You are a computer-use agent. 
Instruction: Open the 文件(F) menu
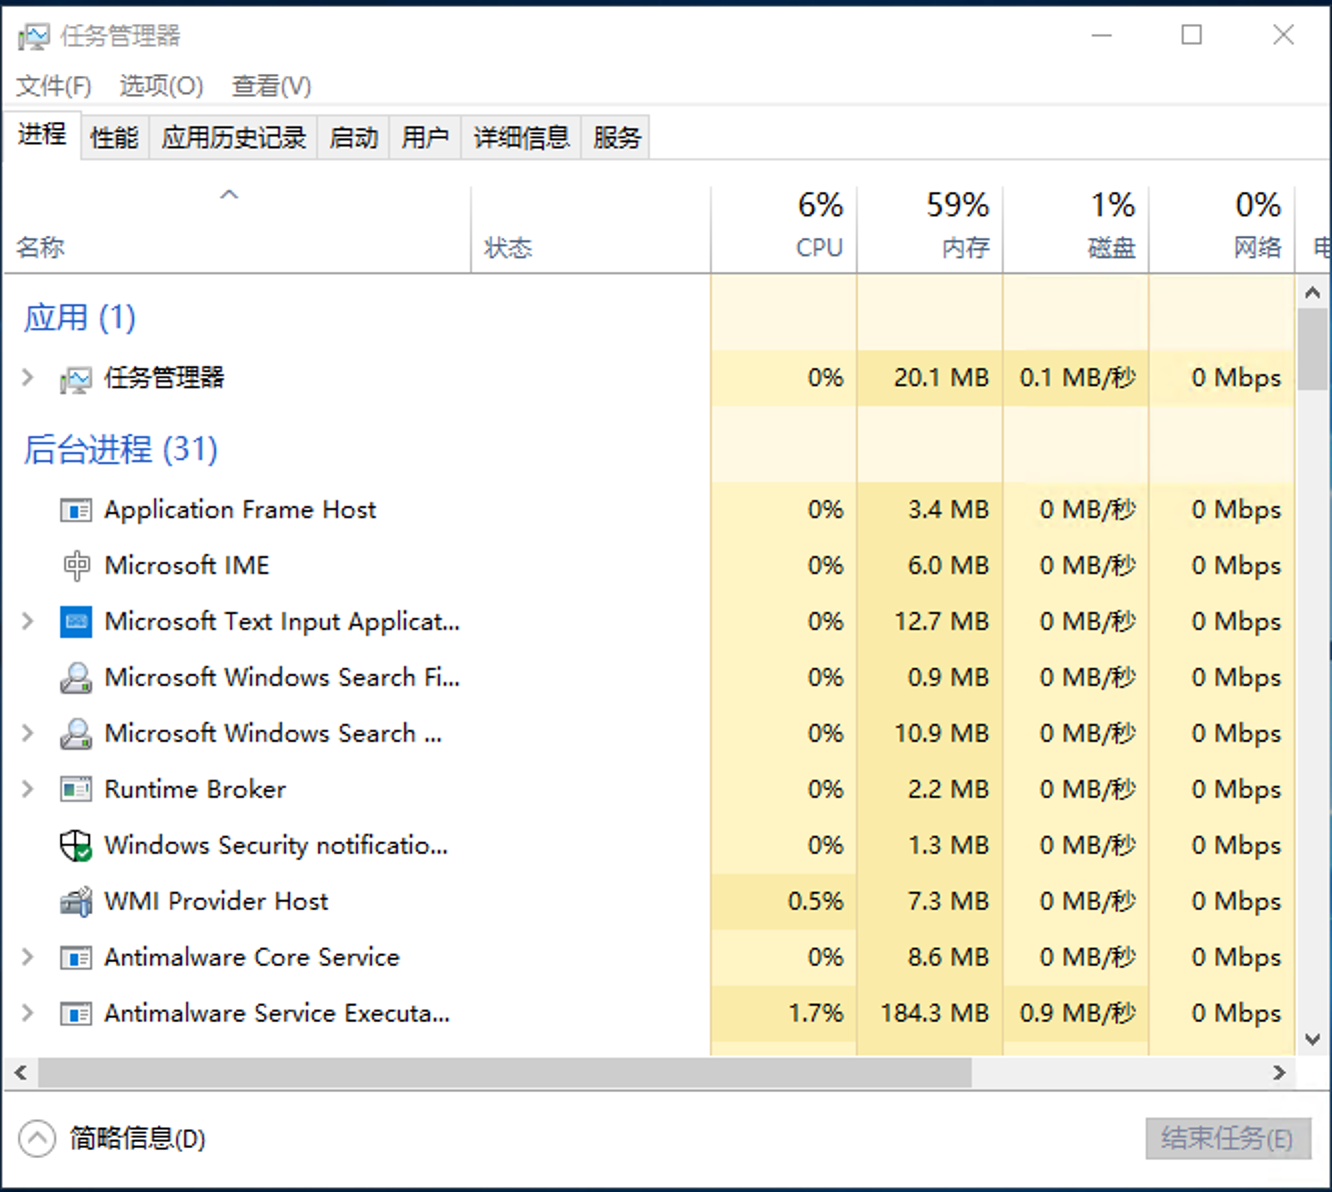54,86
